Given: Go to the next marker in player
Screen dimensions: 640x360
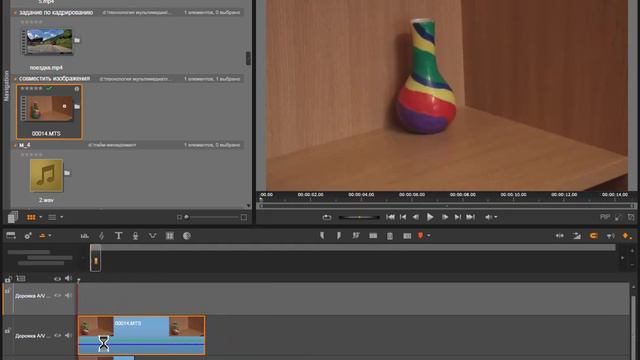Looking at the screenshot, I should [458, 217].
